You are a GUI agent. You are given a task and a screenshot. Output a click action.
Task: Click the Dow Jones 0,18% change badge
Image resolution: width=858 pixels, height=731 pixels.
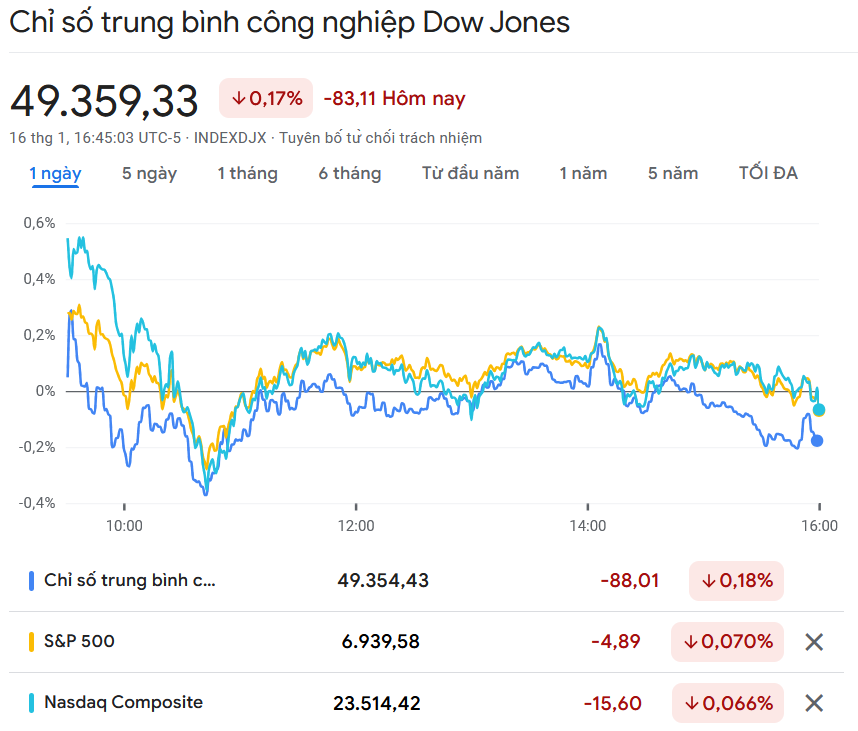pyautogui.click(x=736, y=581)
